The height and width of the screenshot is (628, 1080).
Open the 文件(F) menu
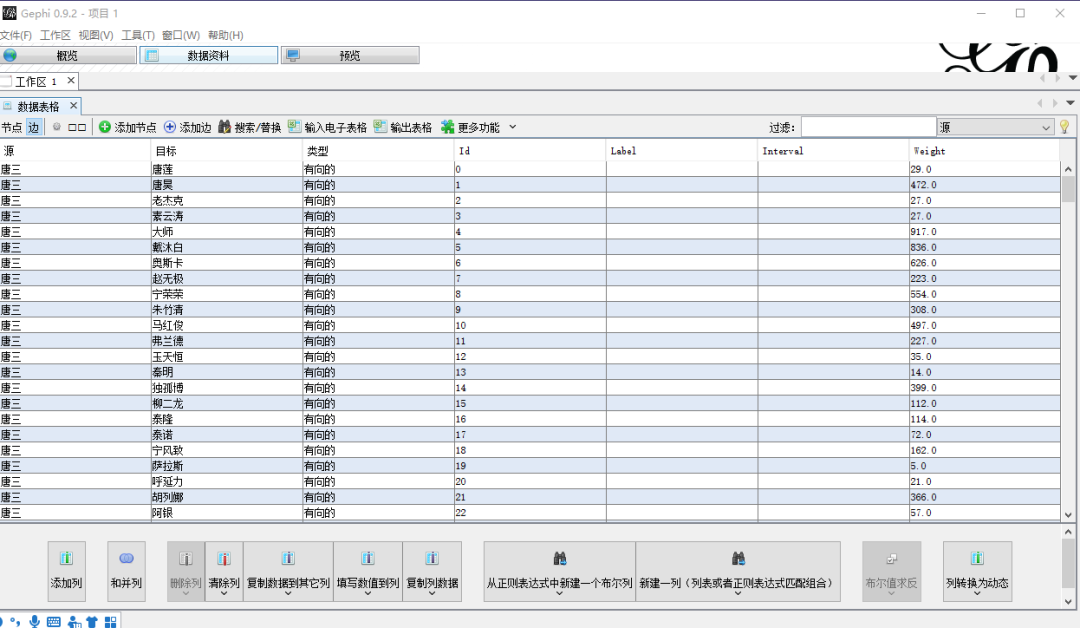pyautogui.click(x=16, y=35)
